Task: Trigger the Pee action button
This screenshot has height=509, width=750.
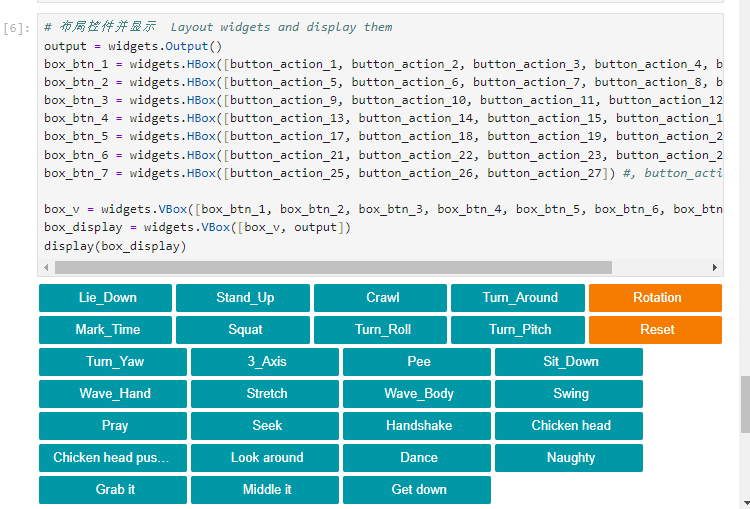Action: click(x=417, y=362)
